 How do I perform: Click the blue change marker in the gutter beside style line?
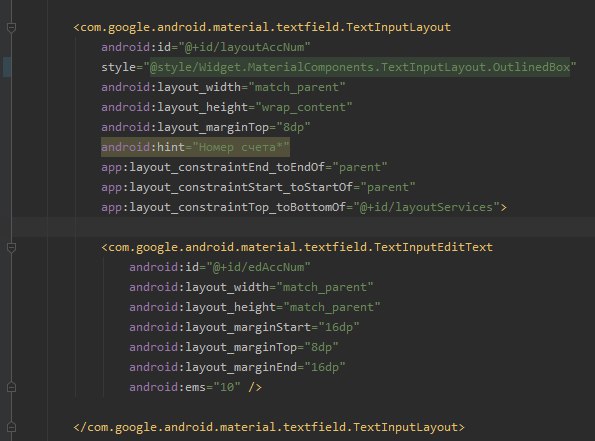pyautogui.click(x=7, y=67)
